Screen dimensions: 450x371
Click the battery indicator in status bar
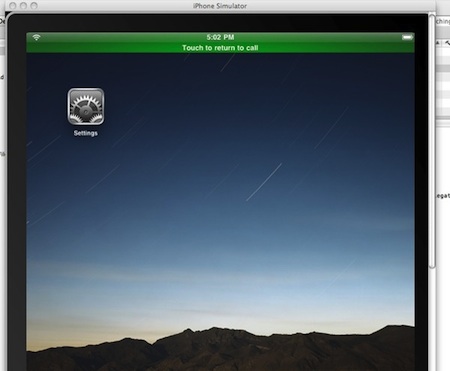click(407, 37)
